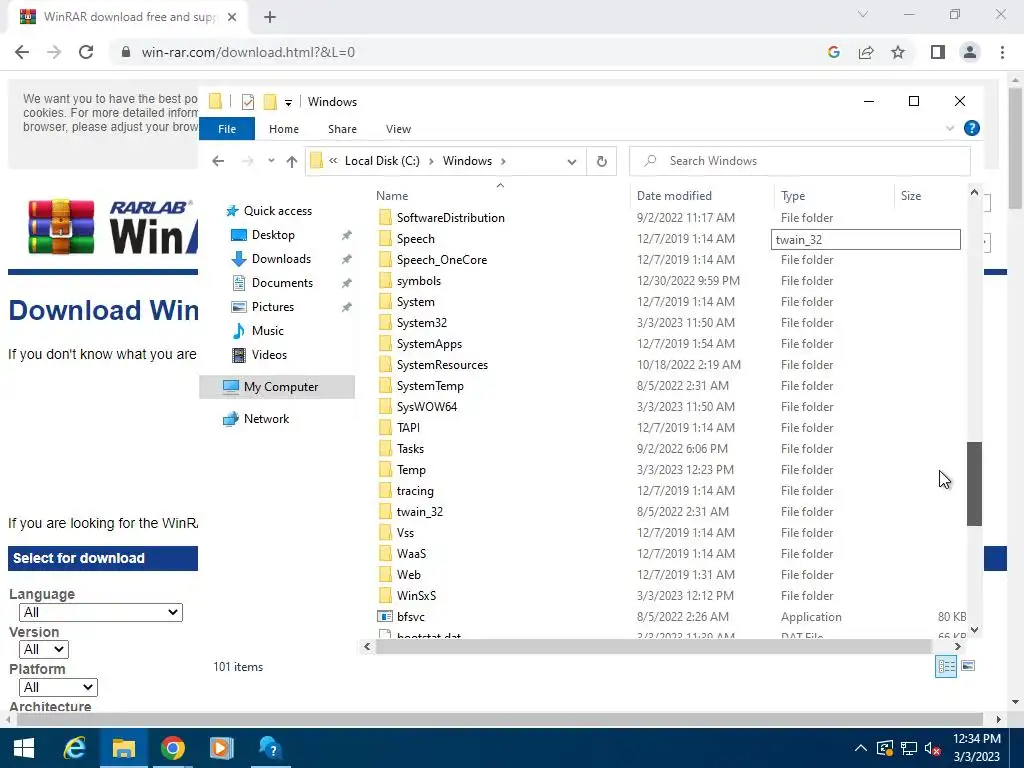
Task: Click Windows segment in address bar
Action: click(467, 161)
